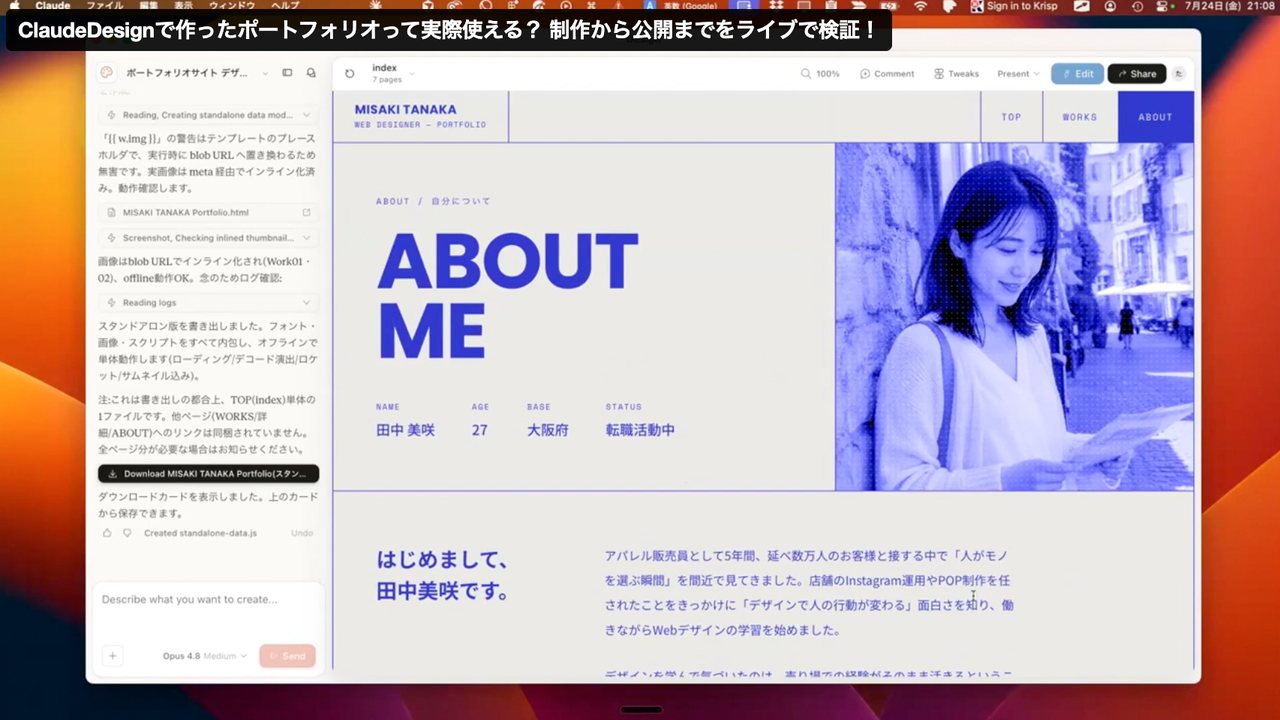This screenshot has width=1280, height=720.
Task: Open the Claude menu in macOS menu bar
Action: point(54,6)
